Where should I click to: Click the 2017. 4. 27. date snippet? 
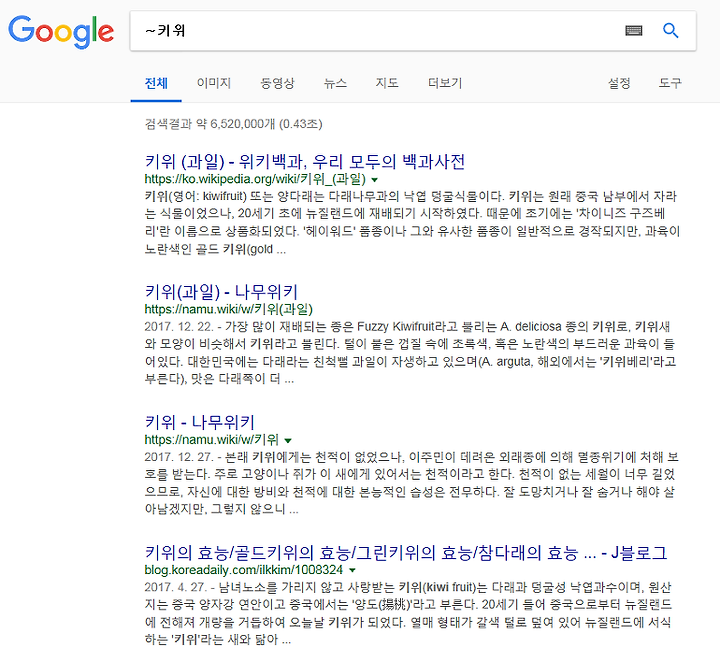(x=175, y=588)
